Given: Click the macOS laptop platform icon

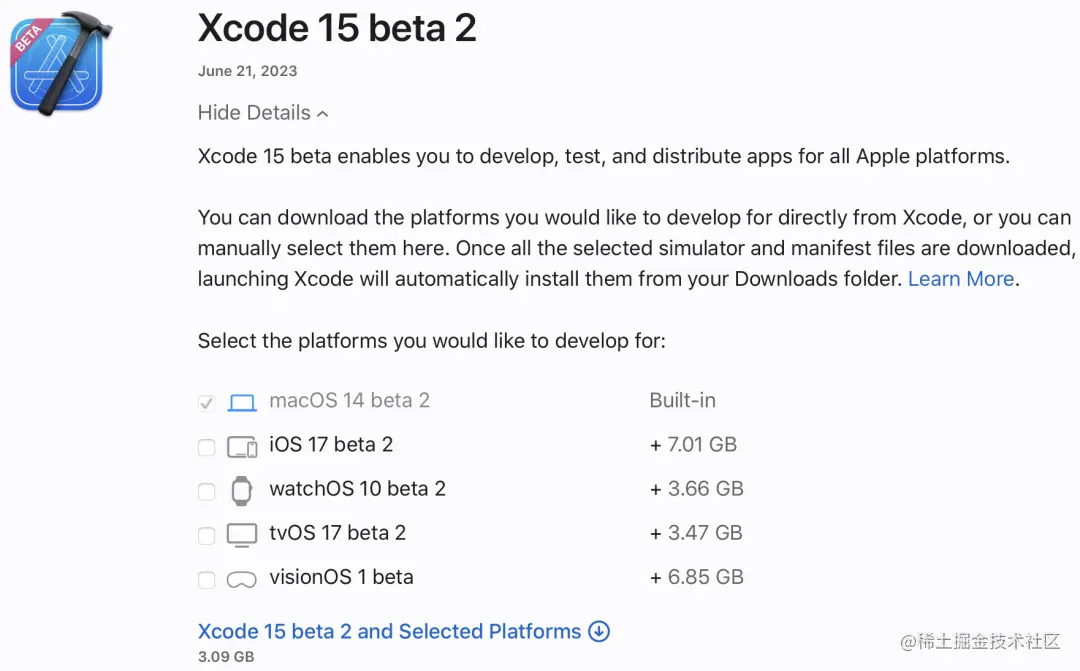Looking at the screenshot, I should pyautogui.click(x=242, y=403).
